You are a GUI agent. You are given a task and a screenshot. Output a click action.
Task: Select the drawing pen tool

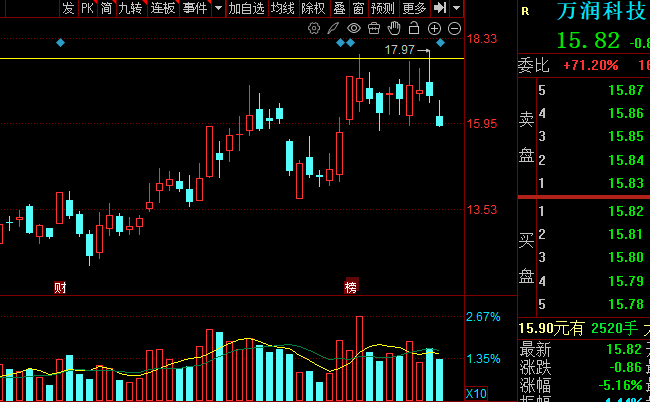click(333, 28)
